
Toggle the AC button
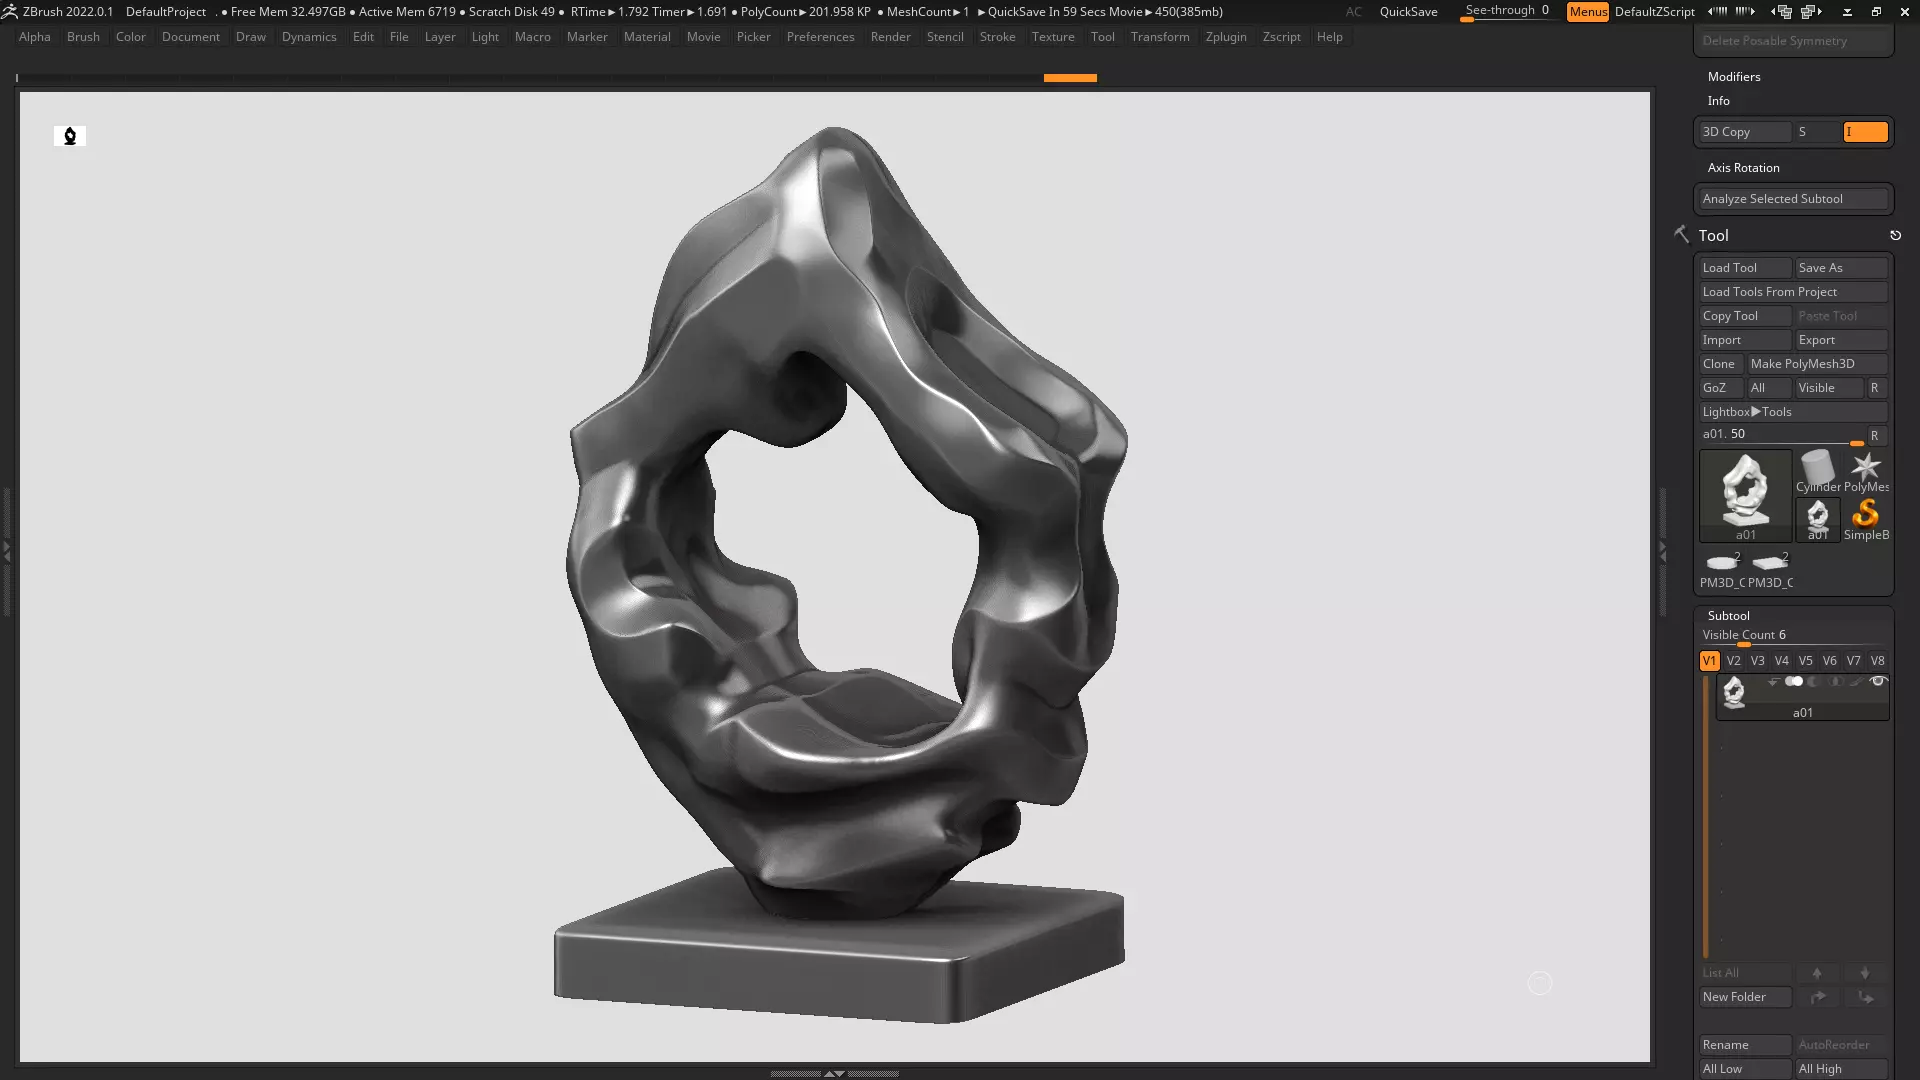pos(1353,12)
